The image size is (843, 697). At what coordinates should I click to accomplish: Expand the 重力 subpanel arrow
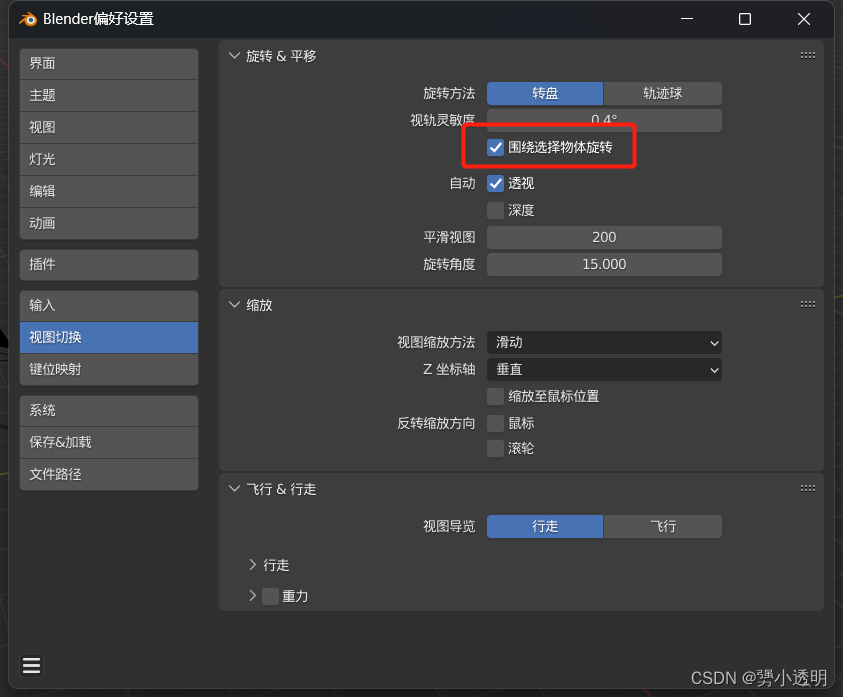click(252, 595)
